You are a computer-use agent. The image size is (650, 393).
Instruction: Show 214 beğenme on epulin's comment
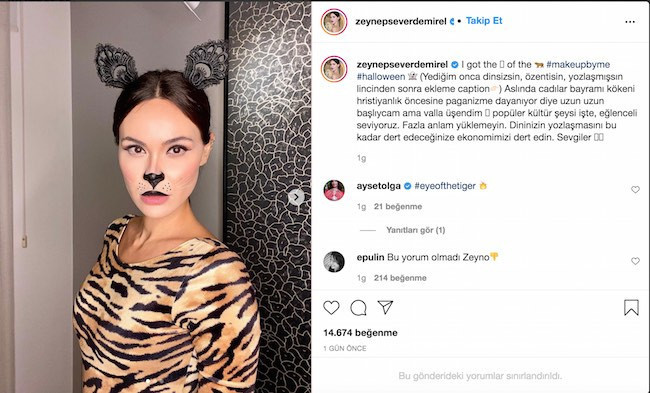(x=400, y=278)
